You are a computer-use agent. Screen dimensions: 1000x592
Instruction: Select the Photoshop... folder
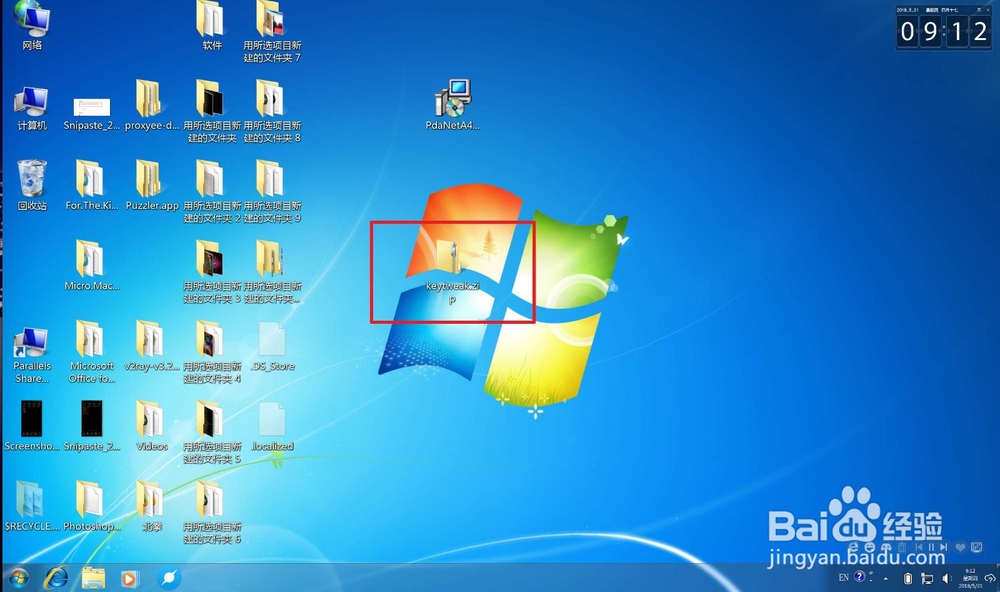(92, 507)
